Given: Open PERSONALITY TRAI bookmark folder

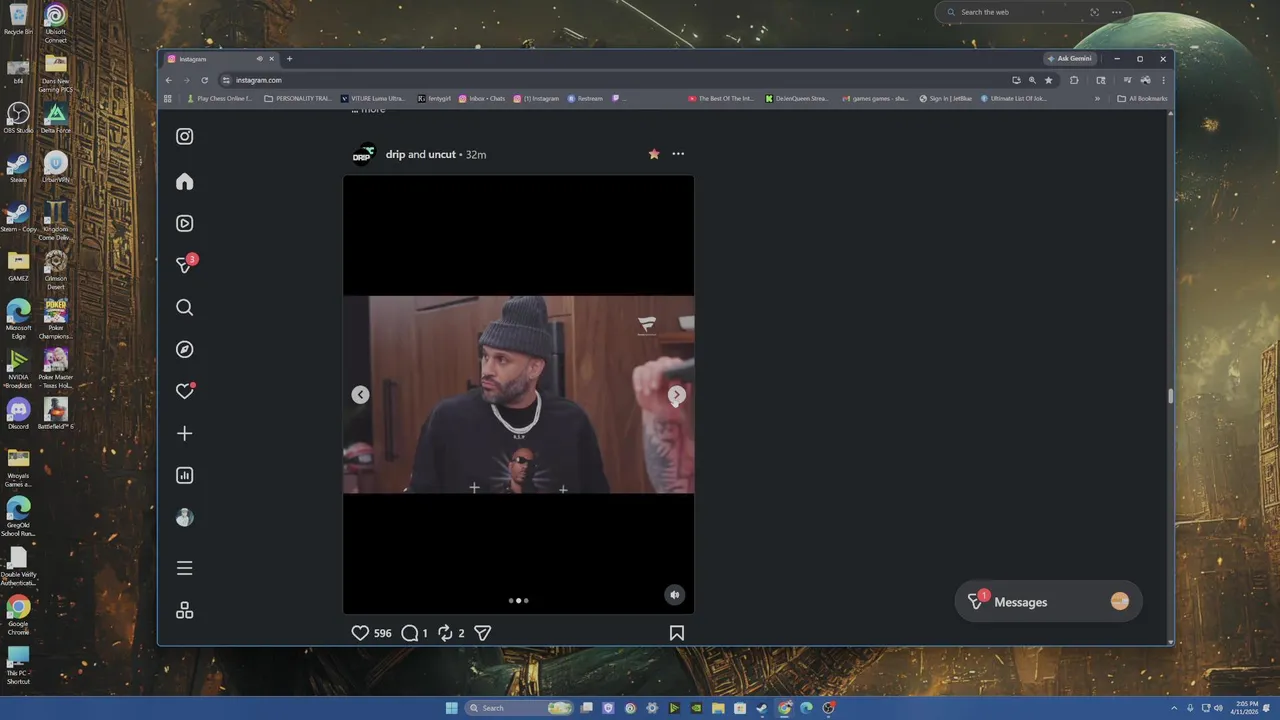Looking at the screenshot, I should click(298, 99).
